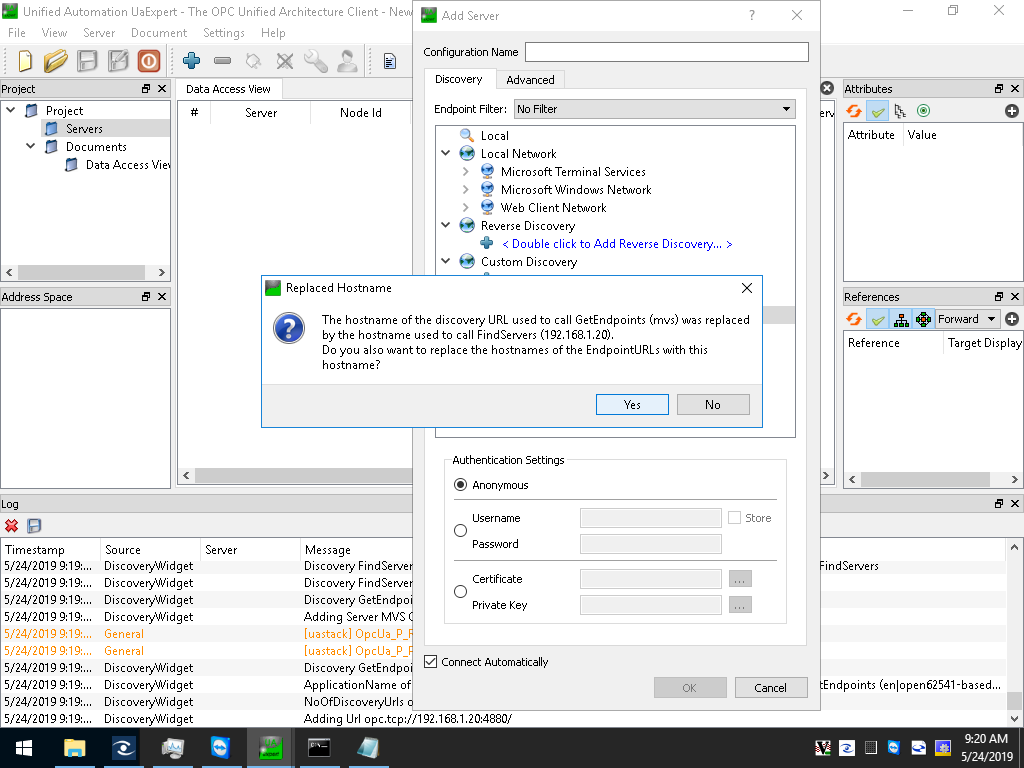Click the Save Project As pencil icon
This screenshot has height=768, width=1024.
pyautogui.click(x=118, y=61)
